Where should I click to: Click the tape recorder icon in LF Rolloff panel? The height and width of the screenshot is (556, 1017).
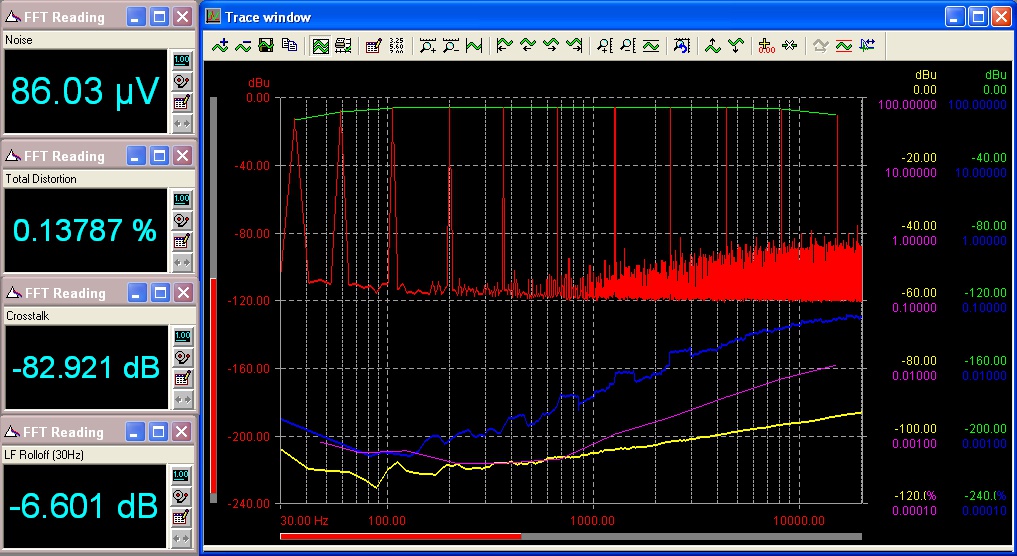click(x=182, y=496)
